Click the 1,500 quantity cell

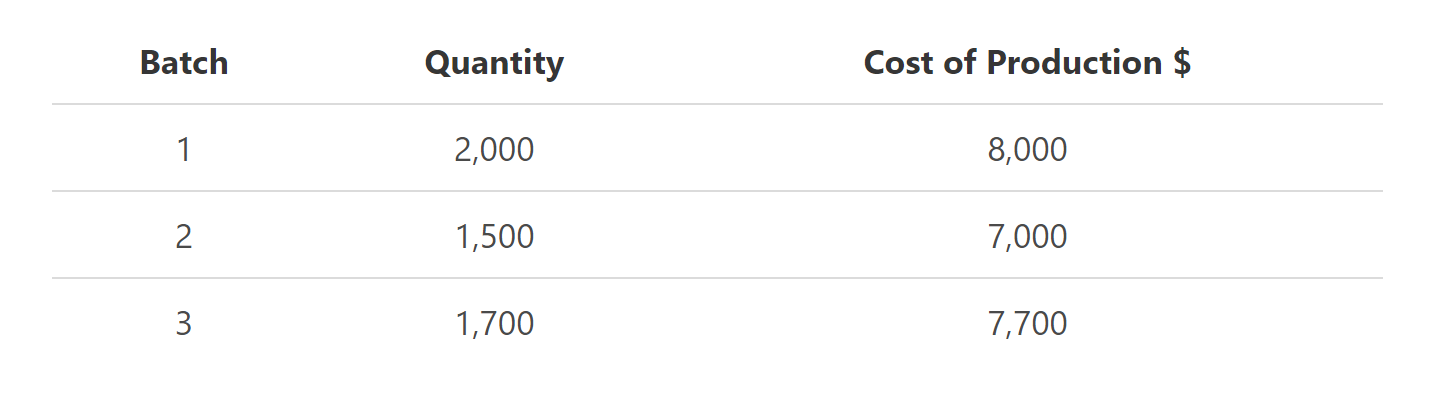pos(494,237)
